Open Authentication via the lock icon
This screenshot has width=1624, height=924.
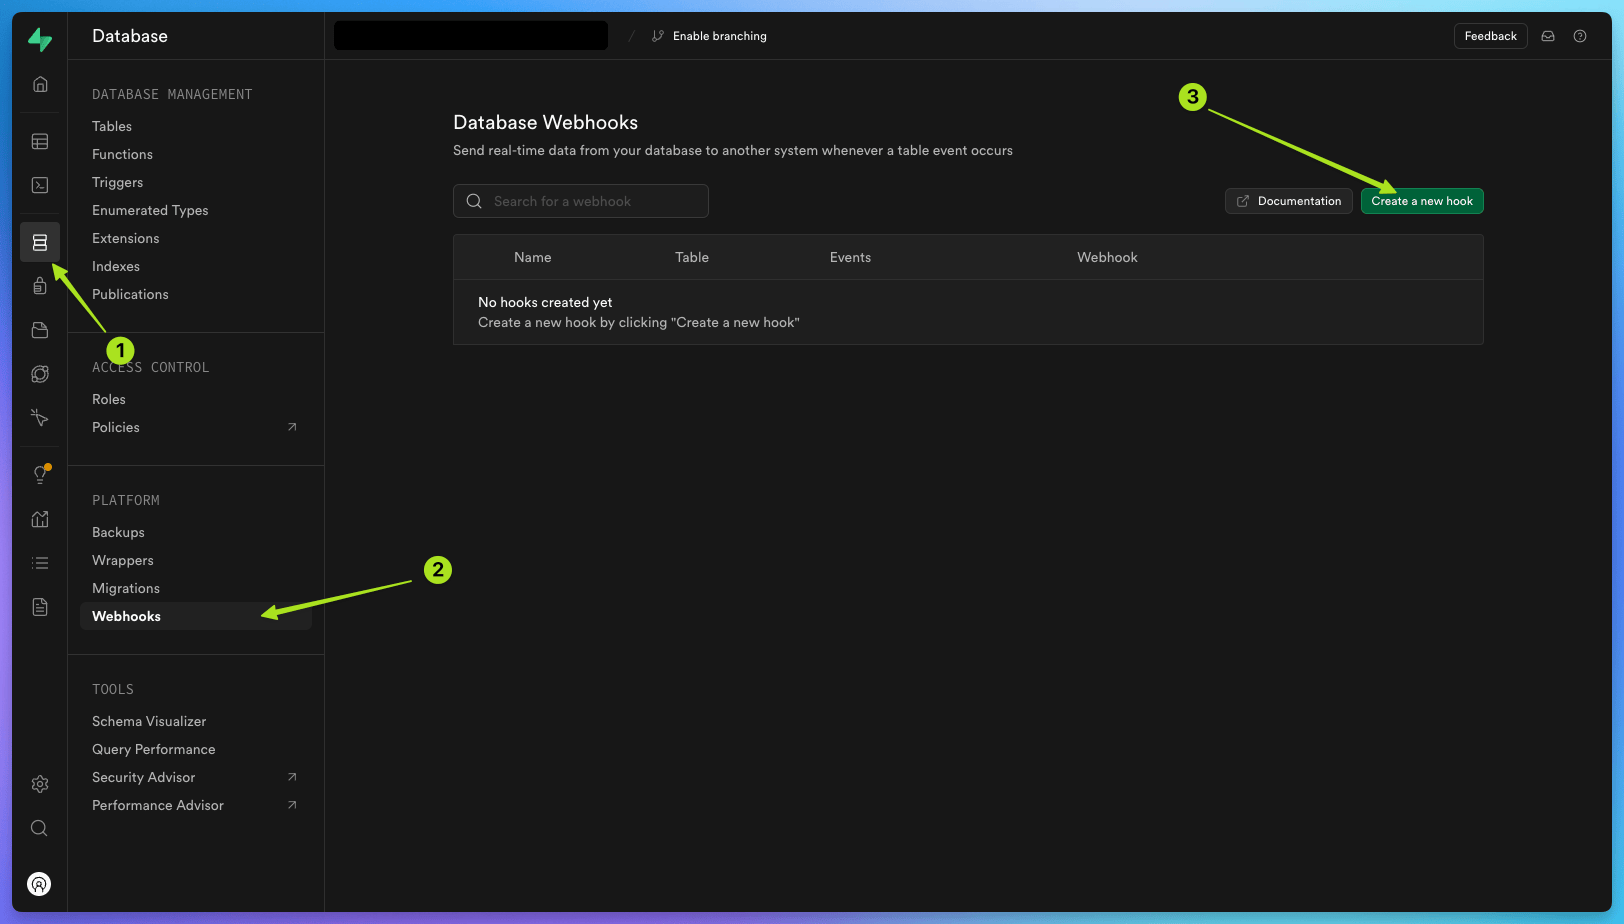tap(40, 285)
